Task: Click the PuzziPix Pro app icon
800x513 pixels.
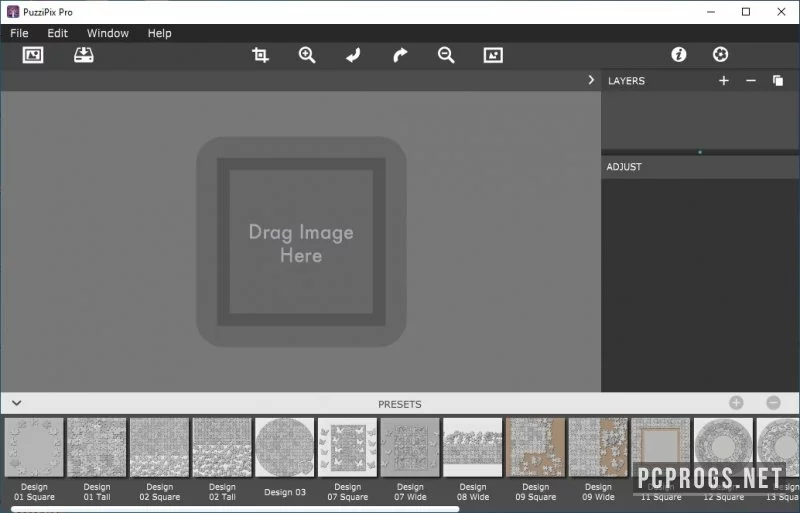Action: tap(13, 12)
